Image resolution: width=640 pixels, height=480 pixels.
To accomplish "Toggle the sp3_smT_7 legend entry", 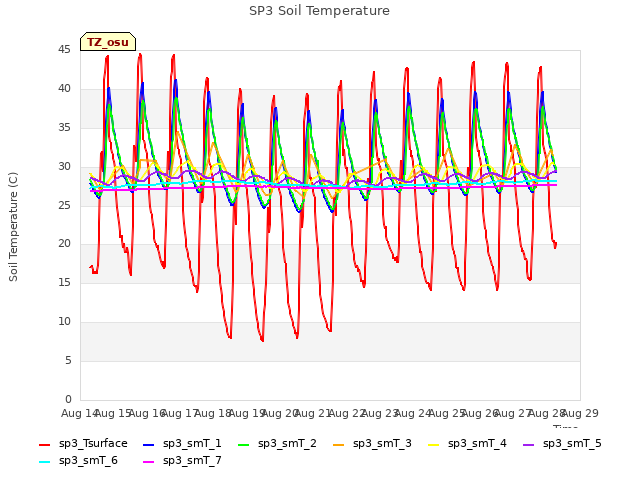I will coord(182,461).
